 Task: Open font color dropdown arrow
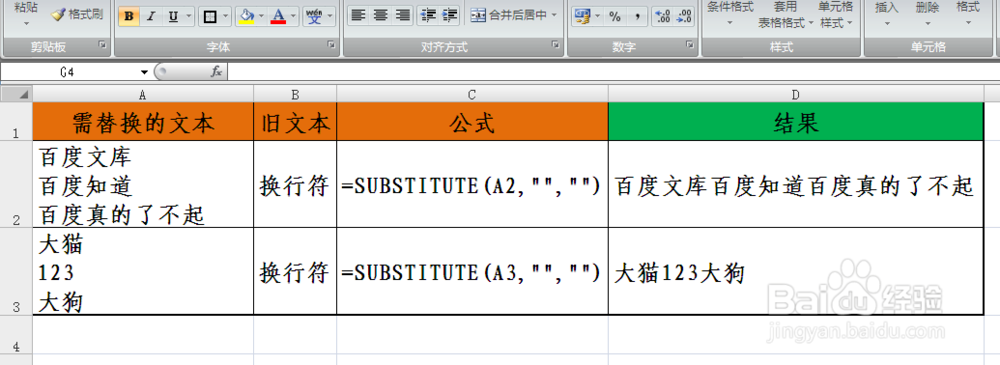(293, 17)
